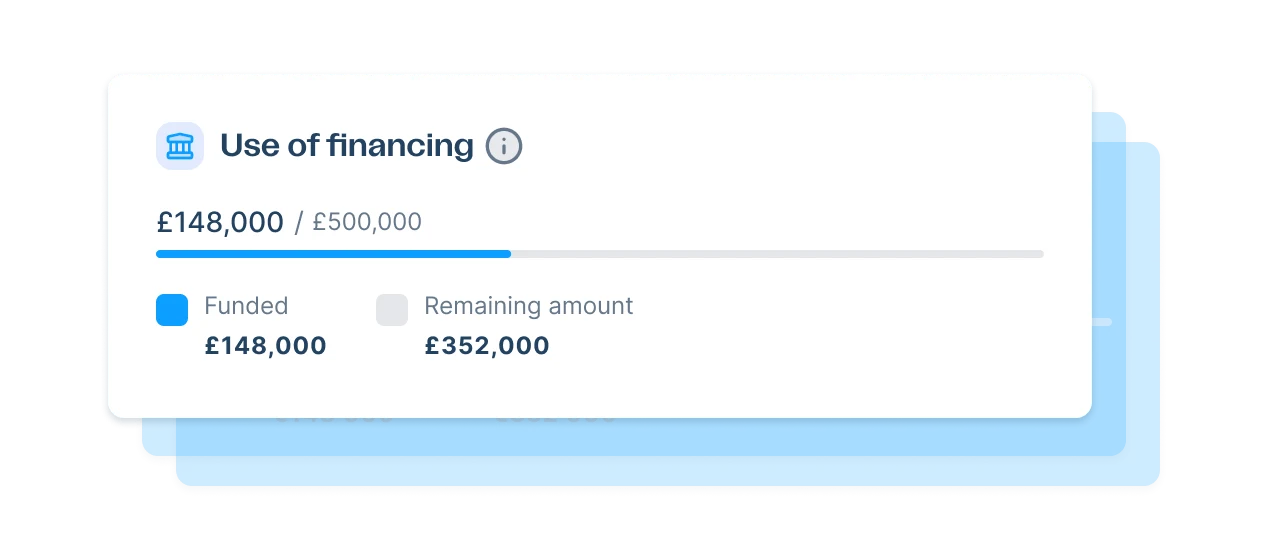Viewport: 1268px width, 560px height.
Task: Click the grey unfilled part of the progress bar
Action: coord(777,254)
